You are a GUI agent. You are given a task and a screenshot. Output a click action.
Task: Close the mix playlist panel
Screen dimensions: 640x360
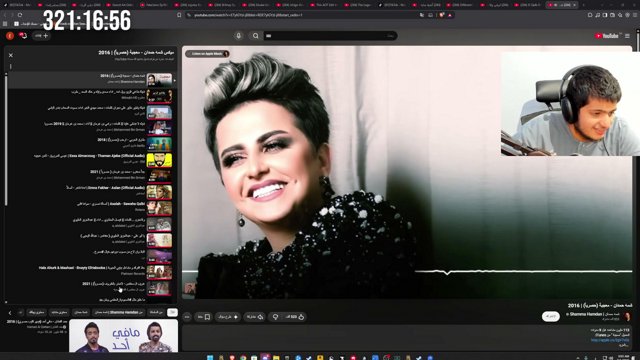[x=11, y=55]
